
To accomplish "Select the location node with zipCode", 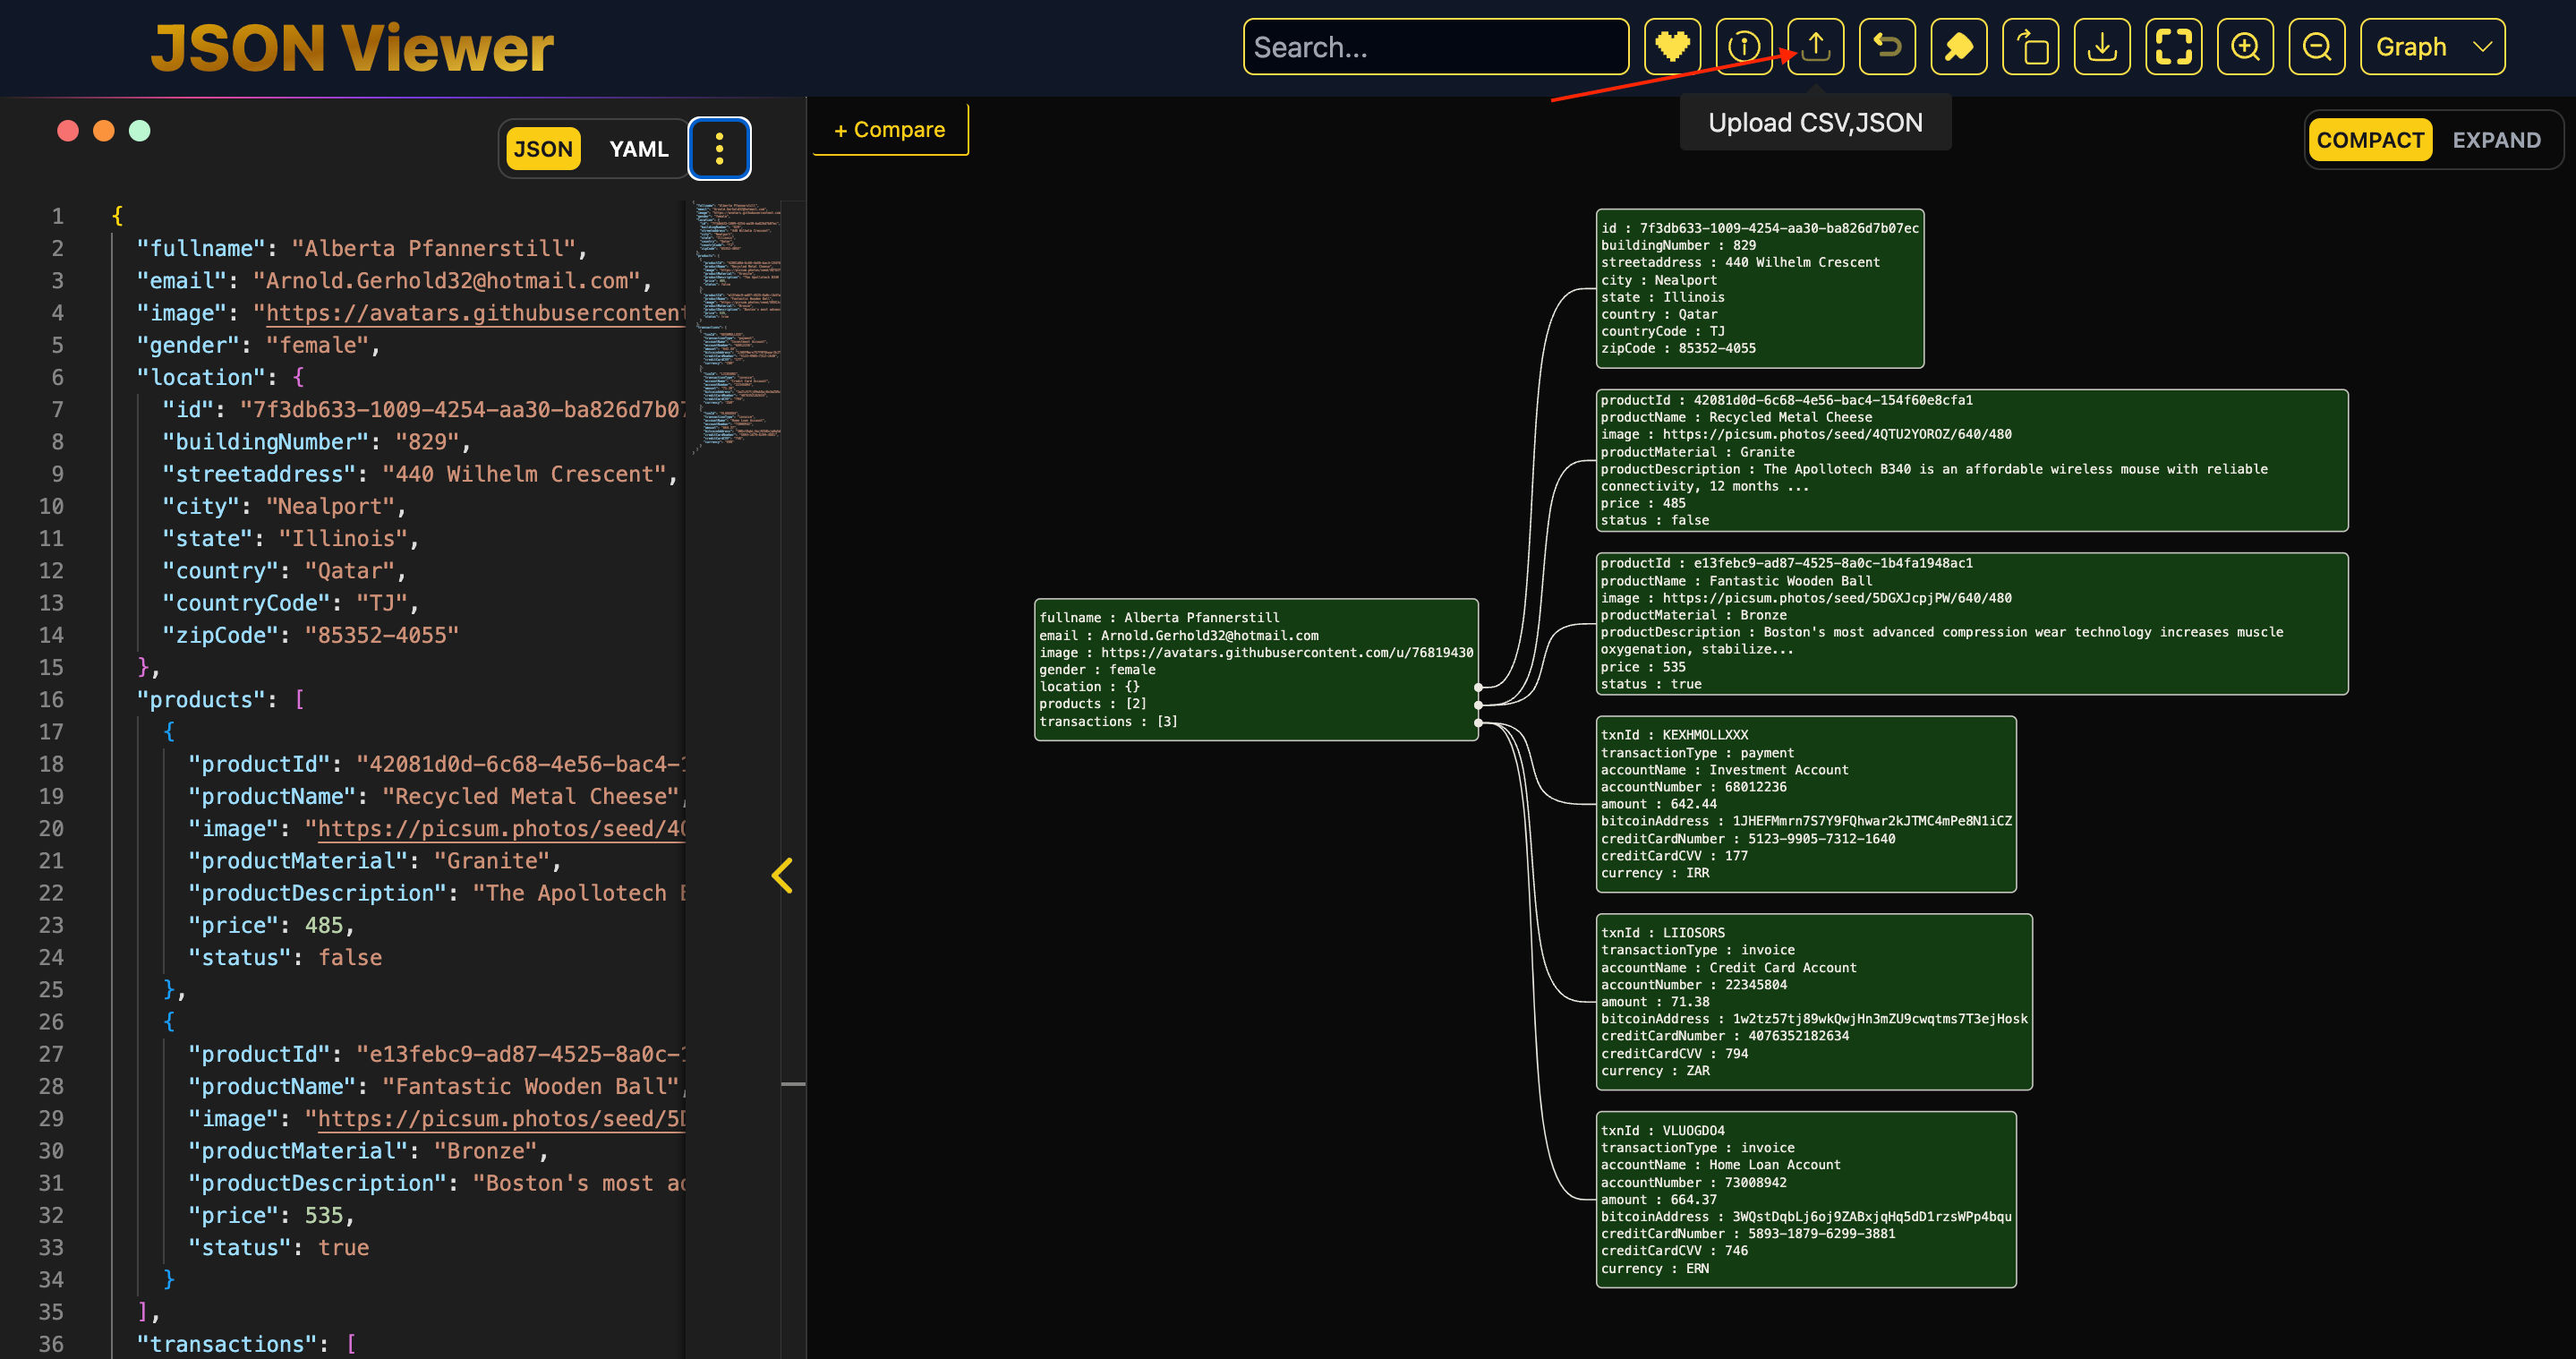I will 1759,289.
